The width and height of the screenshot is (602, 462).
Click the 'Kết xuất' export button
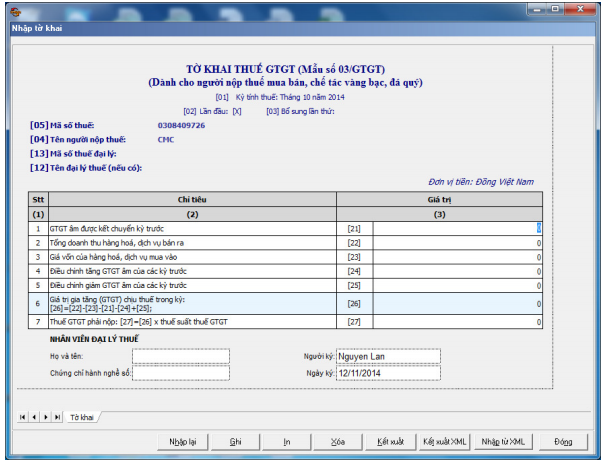(390, 440)
